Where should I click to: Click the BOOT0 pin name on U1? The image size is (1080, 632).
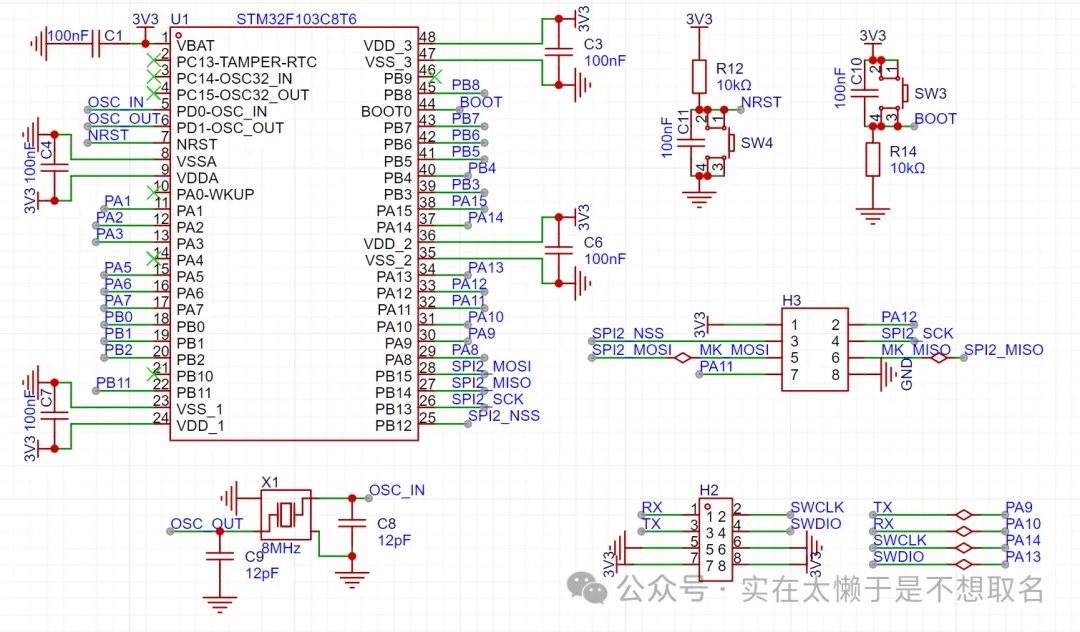pyautogui.click(x=386, y=111)
